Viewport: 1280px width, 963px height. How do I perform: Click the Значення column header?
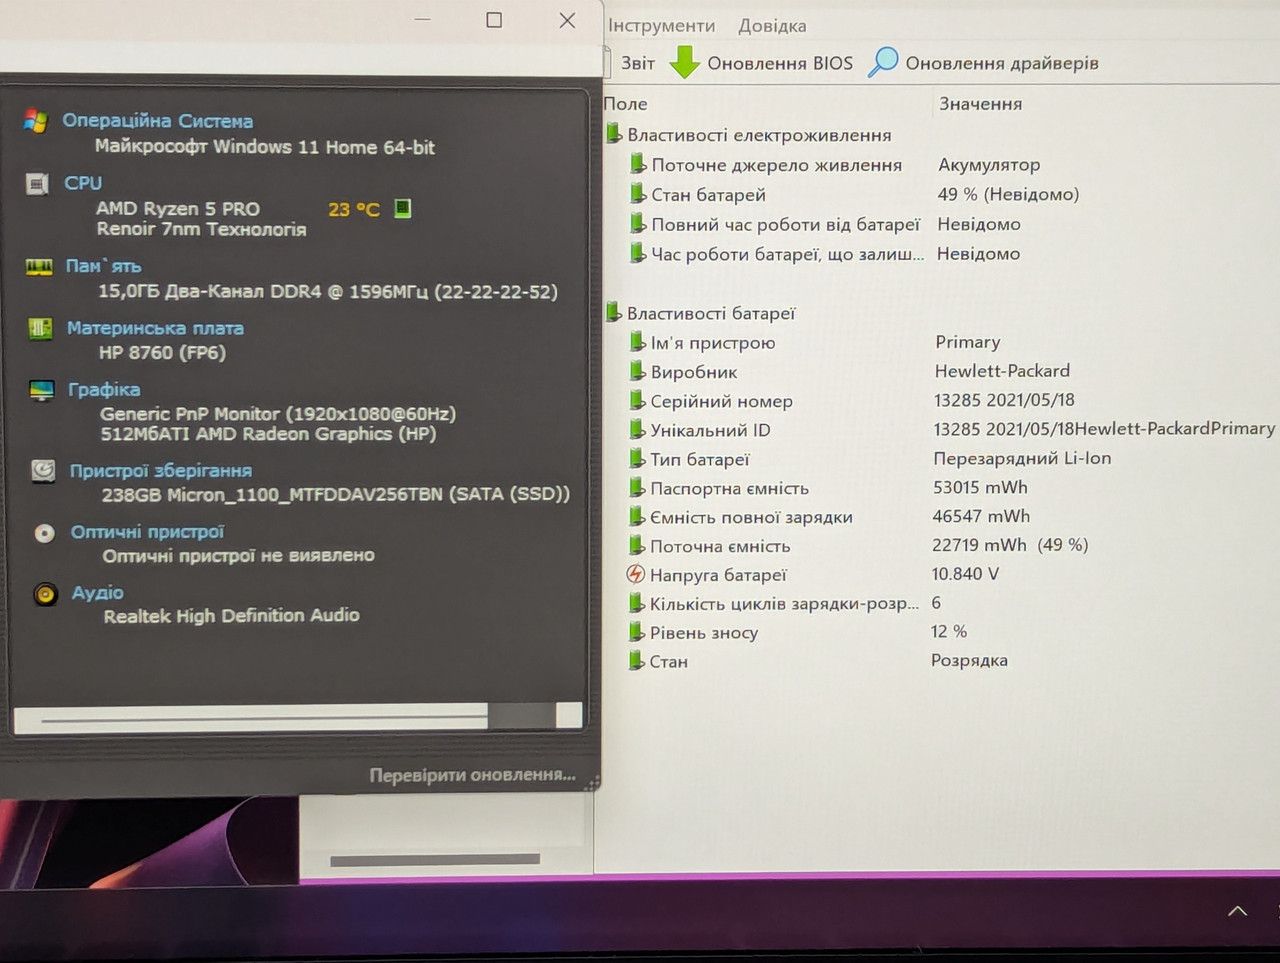(x=980, y=104)
